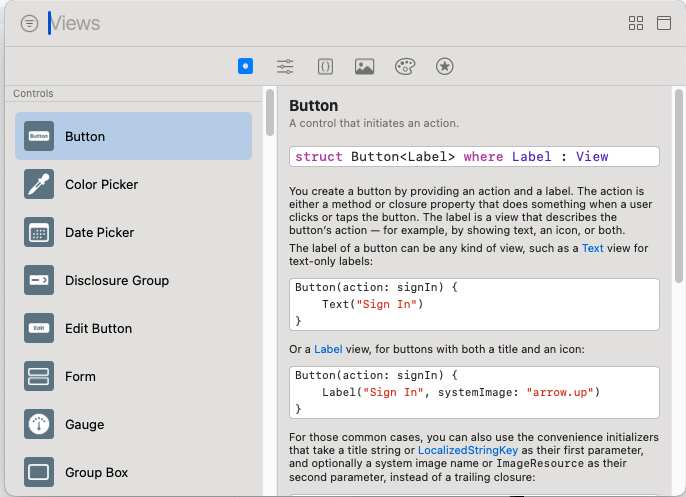The width and height of the screenshot is (686, 497).
Task: Click the Disclosure Group arrow icon
Action: (39, 280)
